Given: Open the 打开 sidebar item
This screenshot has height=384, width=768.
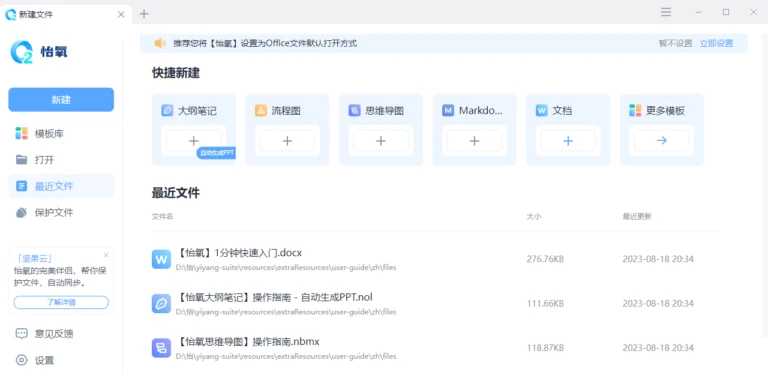Looking at the screenshot, I should click(x=61, y=160).
